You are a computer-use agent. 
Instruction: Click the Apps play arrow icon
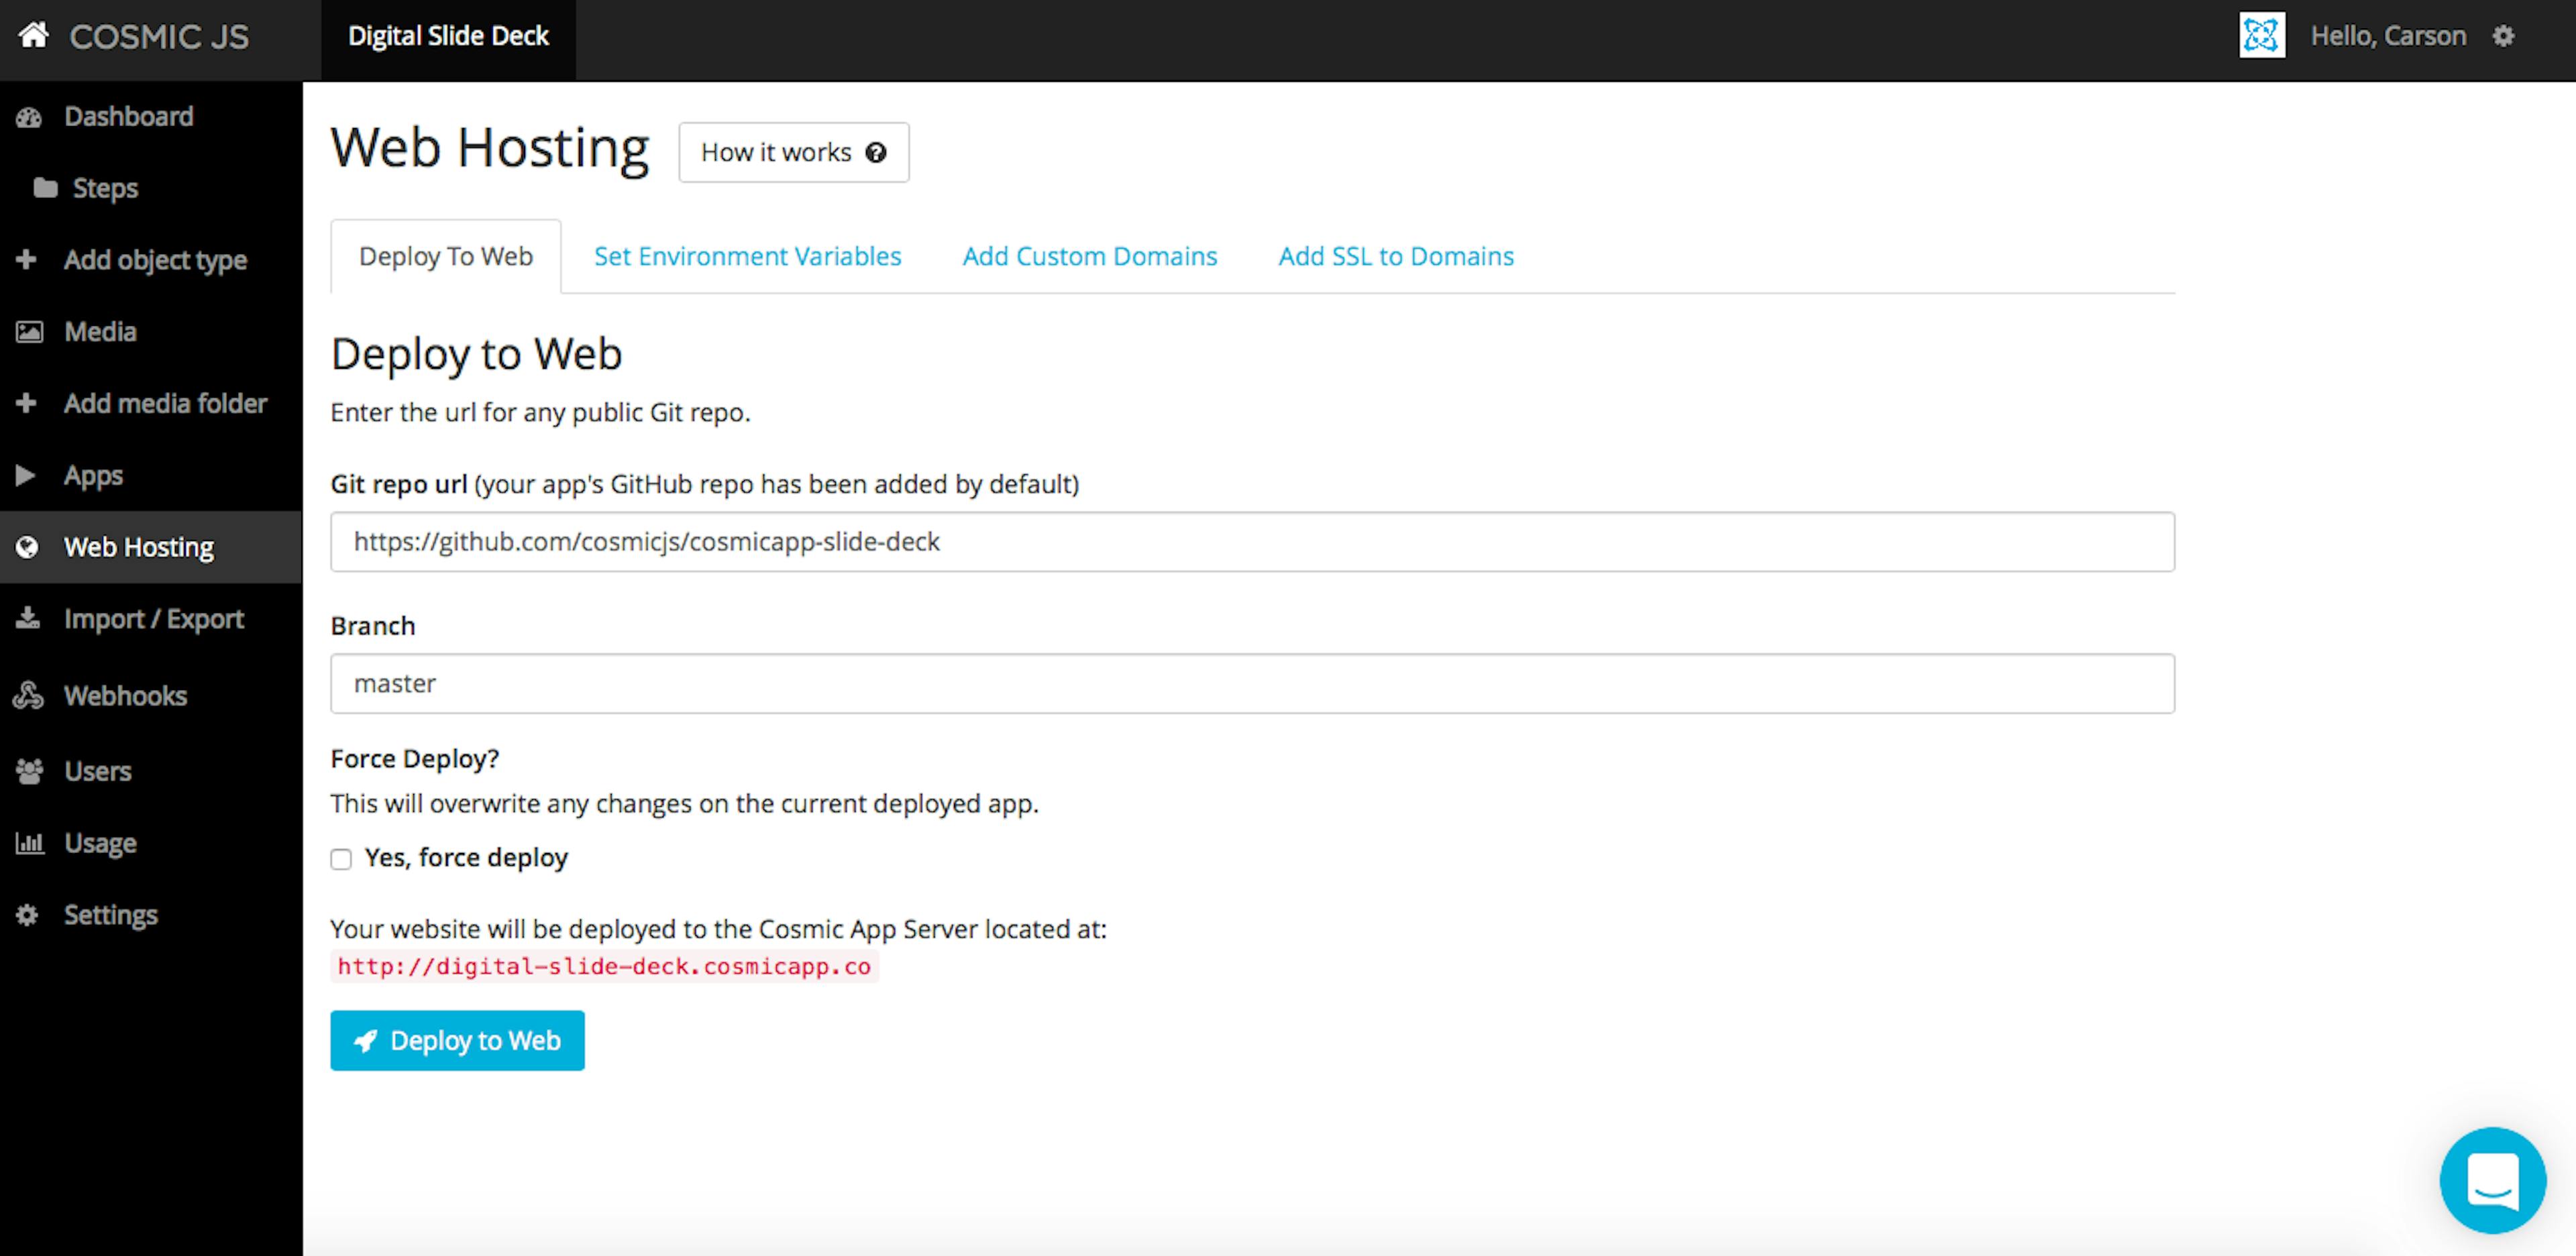pos(26,475)
